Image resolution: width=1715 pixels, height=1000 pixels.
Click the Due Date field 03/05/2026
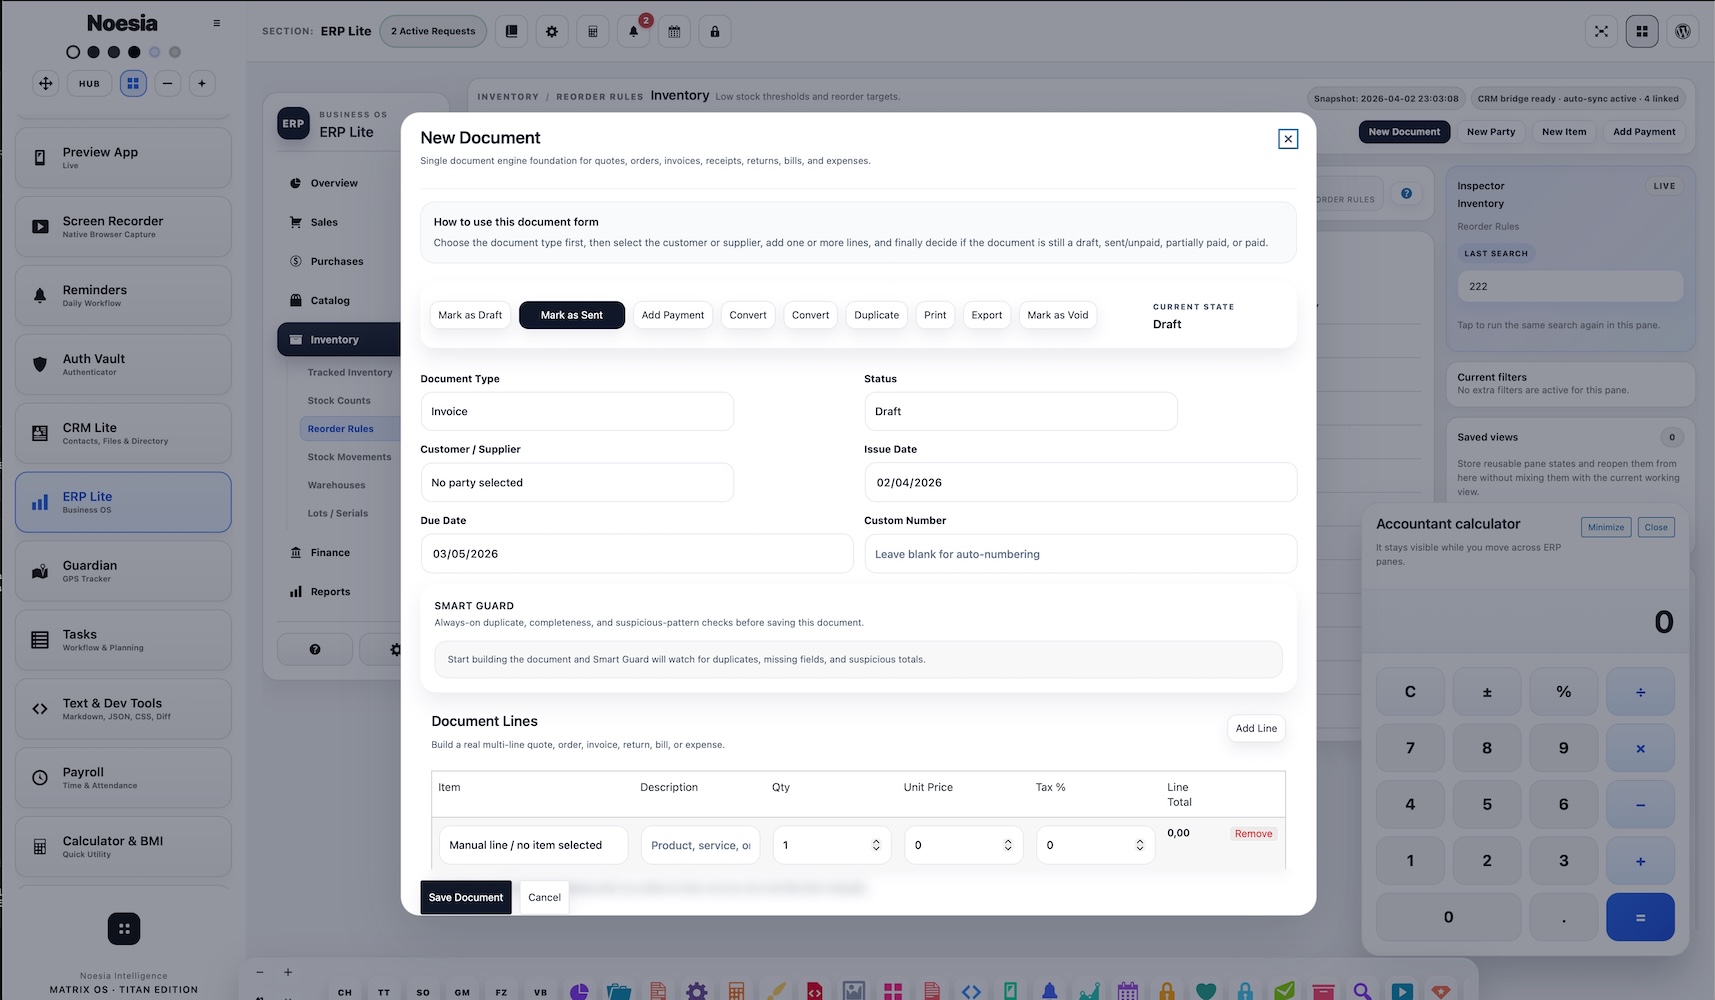coord(637,554)
